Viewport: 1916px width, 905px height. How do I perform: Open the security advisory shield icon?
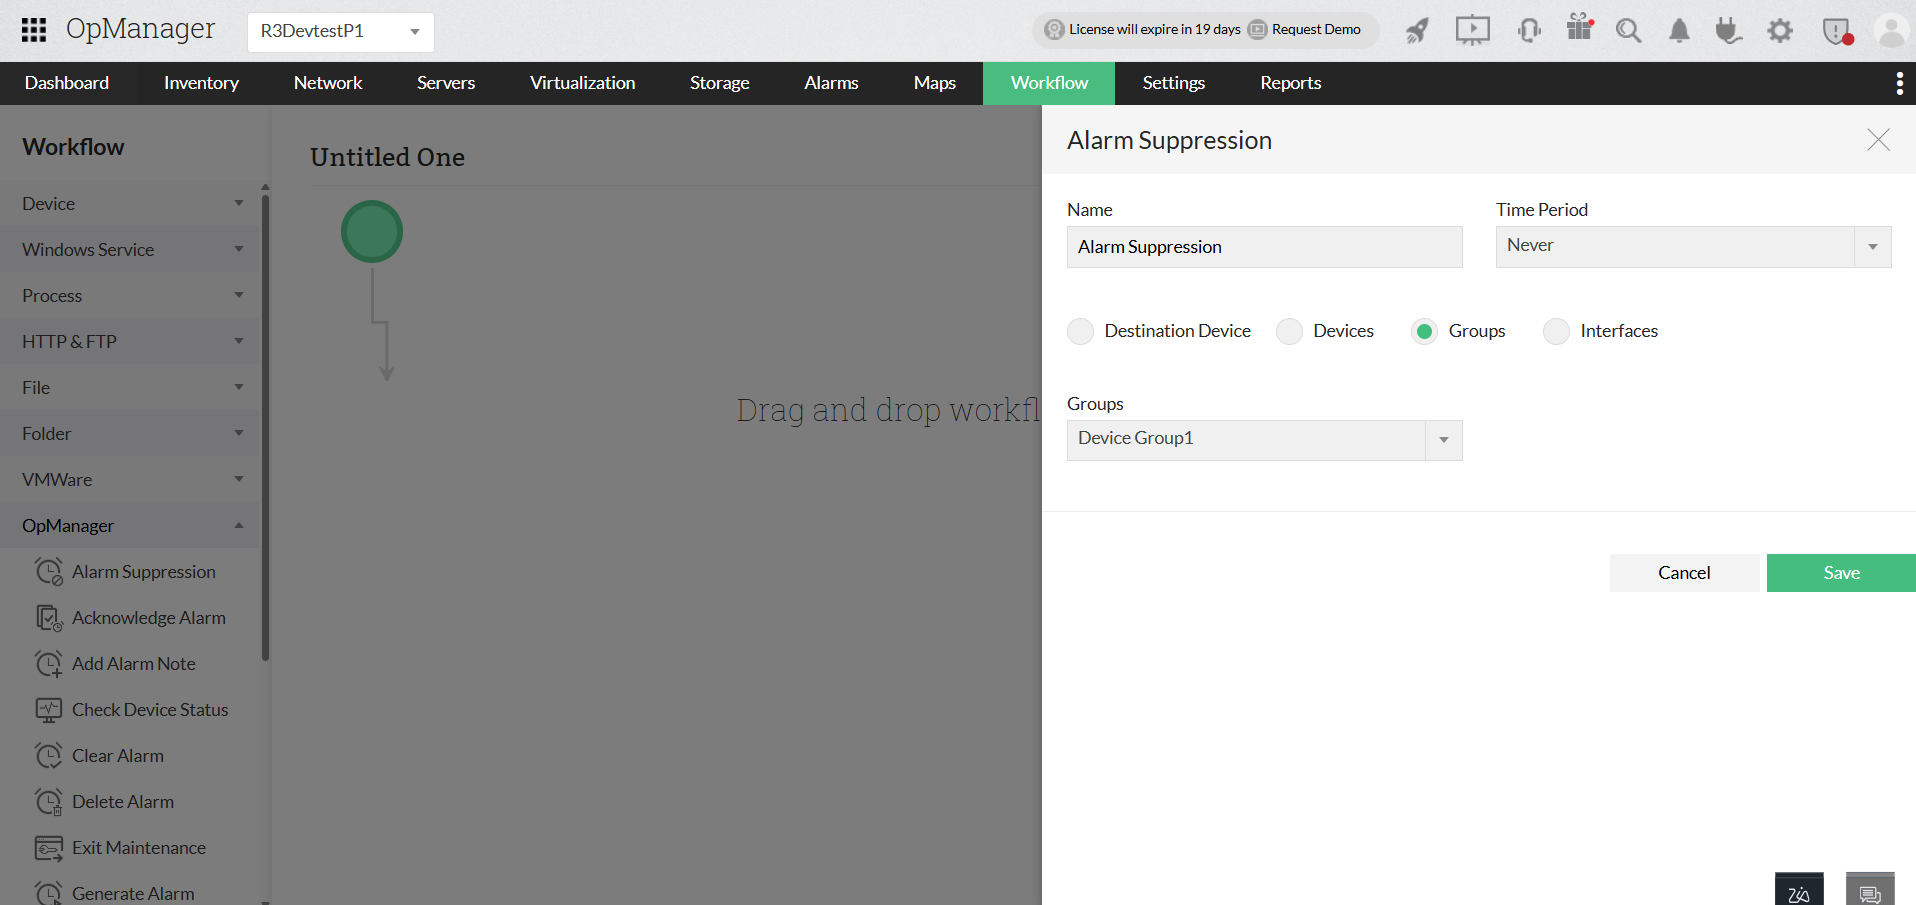click(x=1837, y=31)
